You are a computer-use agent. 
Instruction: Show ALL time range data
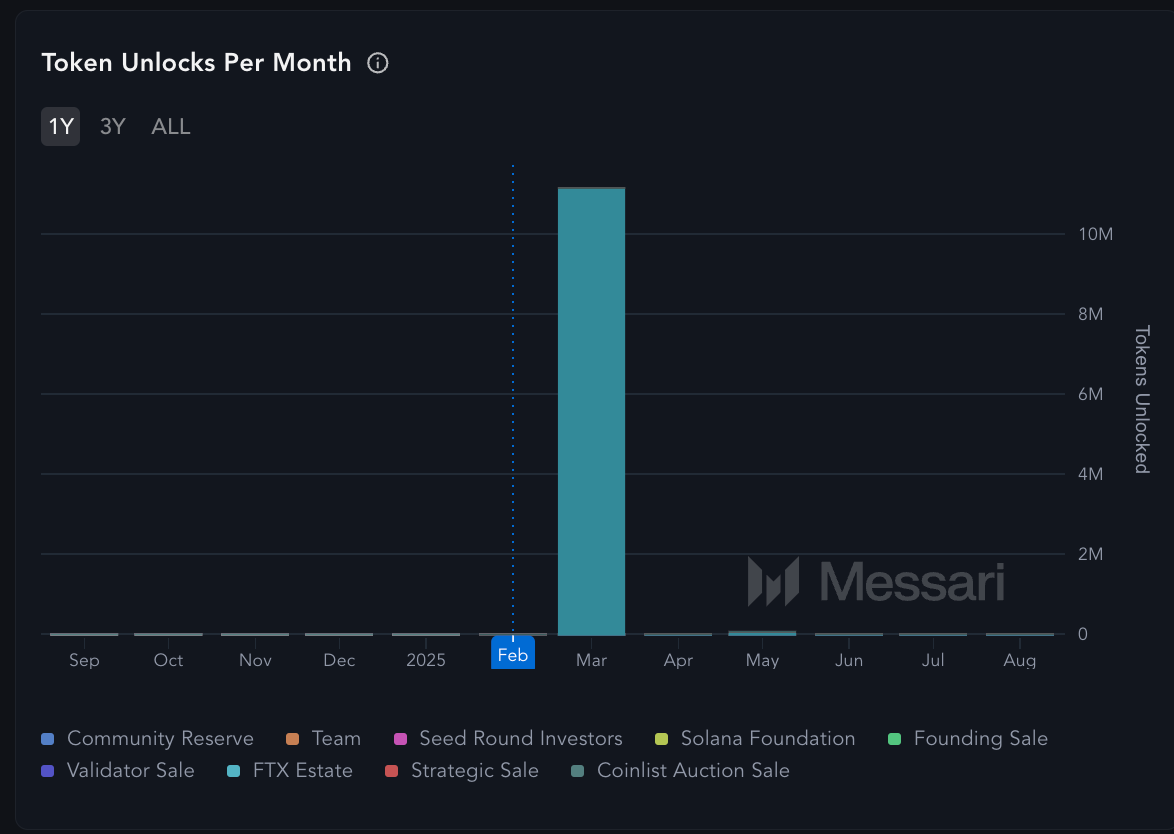point(171,127)
